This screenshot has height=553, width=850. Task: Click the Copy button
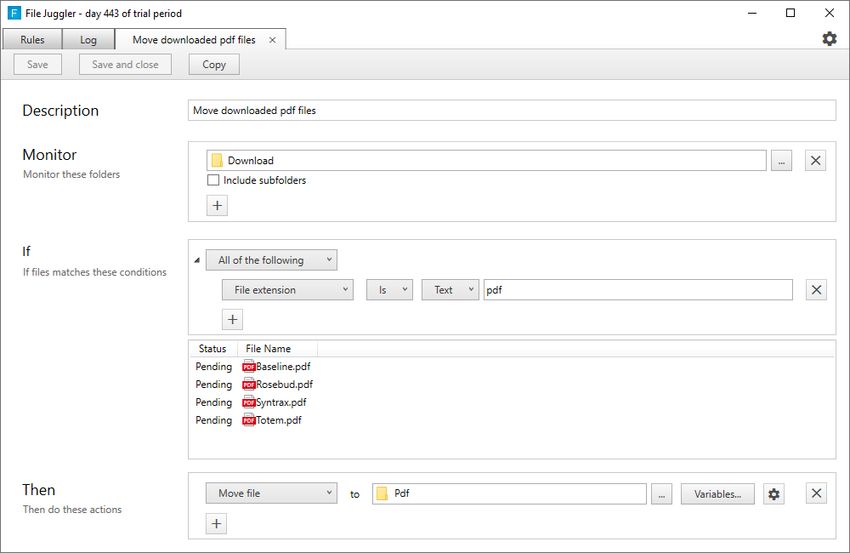point(214,65)
